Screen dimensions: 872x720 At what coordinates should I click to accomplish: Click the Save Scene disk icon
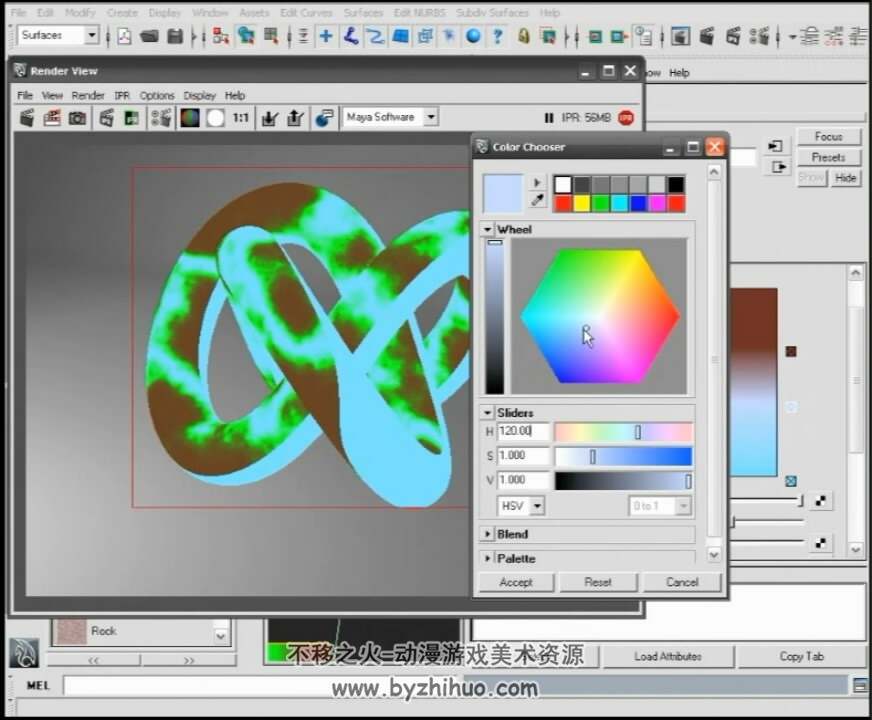[x=175, y=37]
